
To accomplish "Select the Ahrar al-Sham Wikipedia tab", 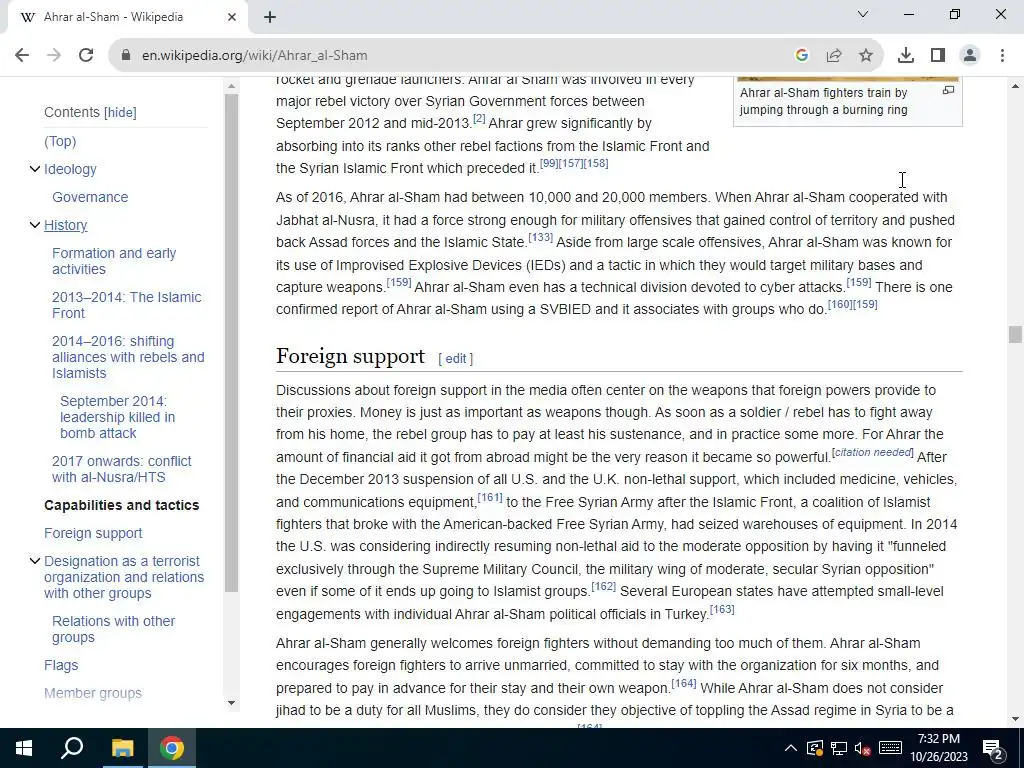I will click(124, 17).
